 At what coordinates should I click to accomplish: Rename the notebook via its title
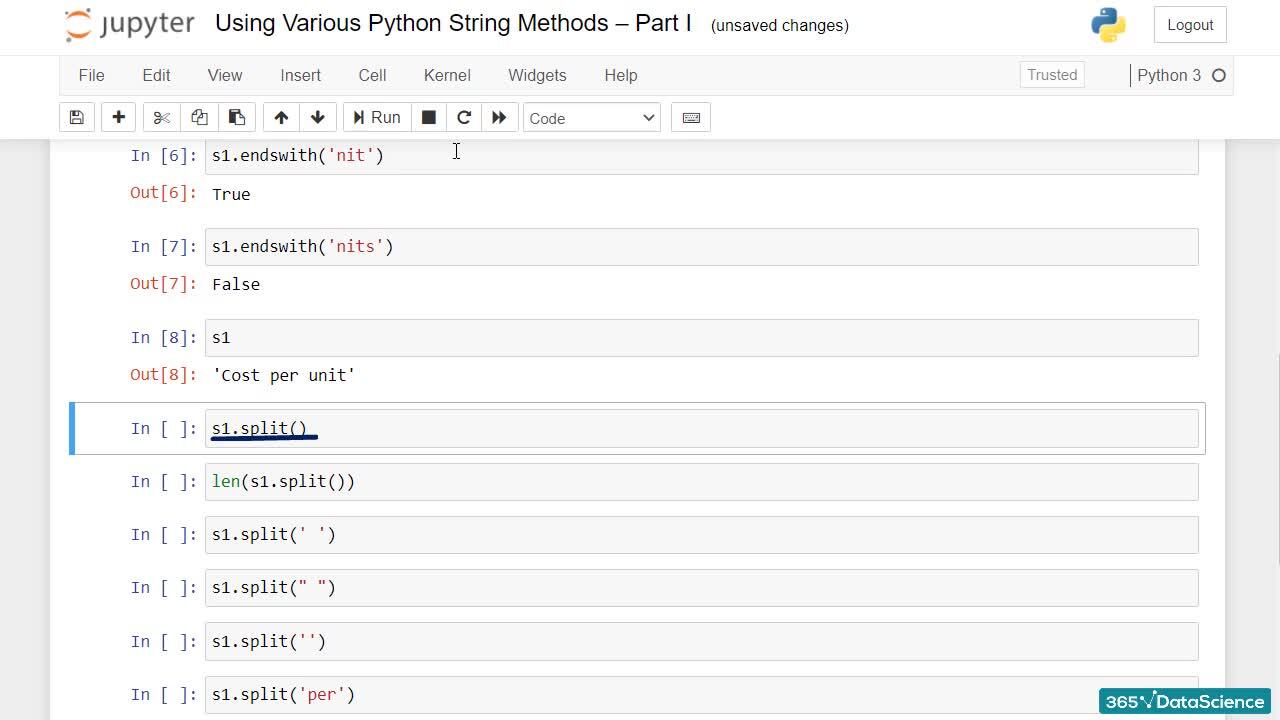(453, 23)
